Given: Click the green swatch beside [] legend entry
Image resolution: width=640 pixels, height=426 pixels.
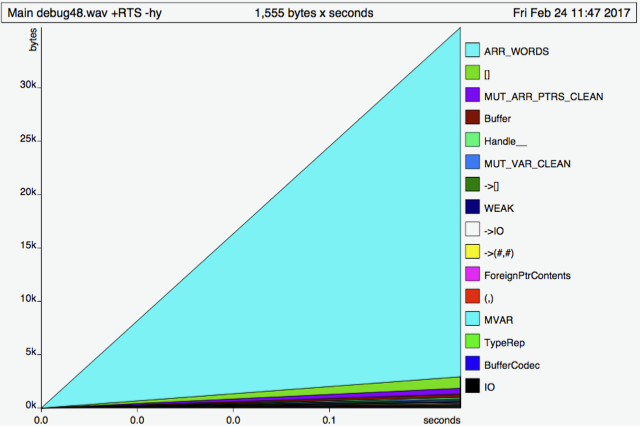Looking at the screenshot, I should [x=472, y=73].
